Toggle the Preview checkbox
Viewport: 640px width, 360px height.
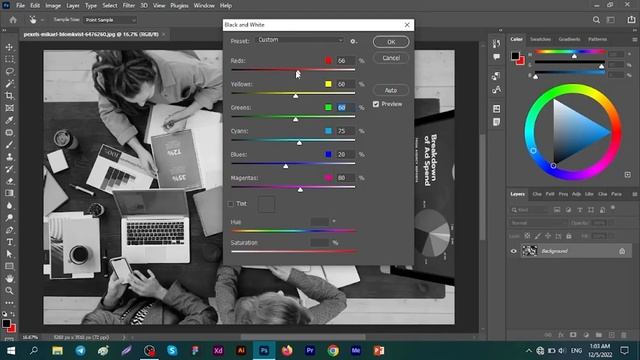click(x=376, y=104)
